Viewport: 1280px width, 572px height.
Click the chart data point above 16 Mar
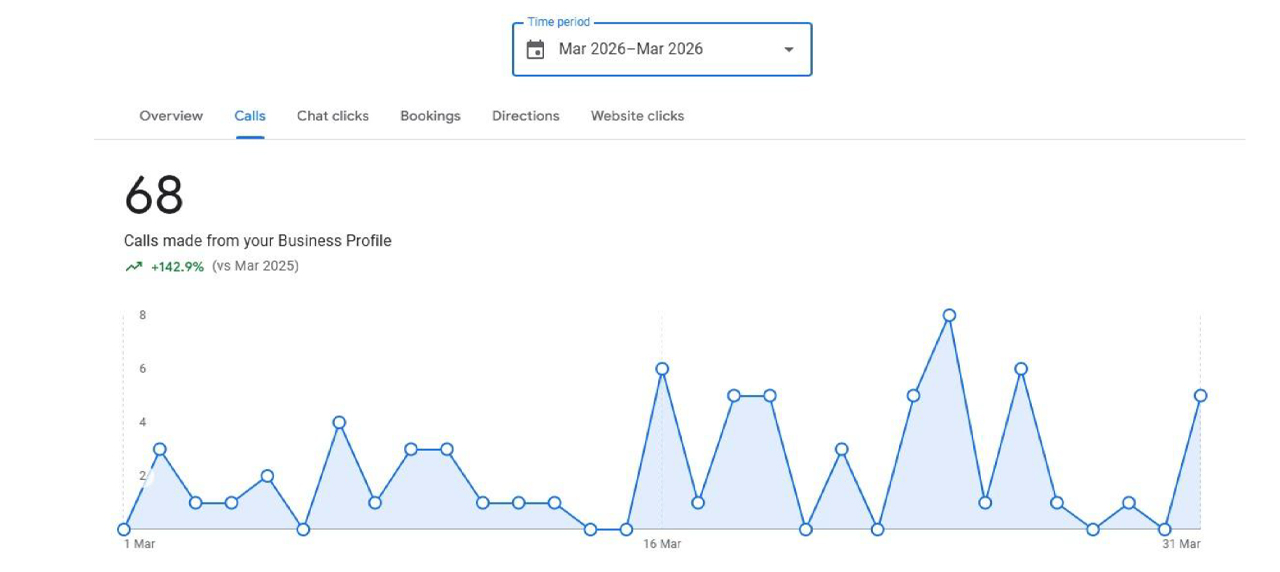662,369
